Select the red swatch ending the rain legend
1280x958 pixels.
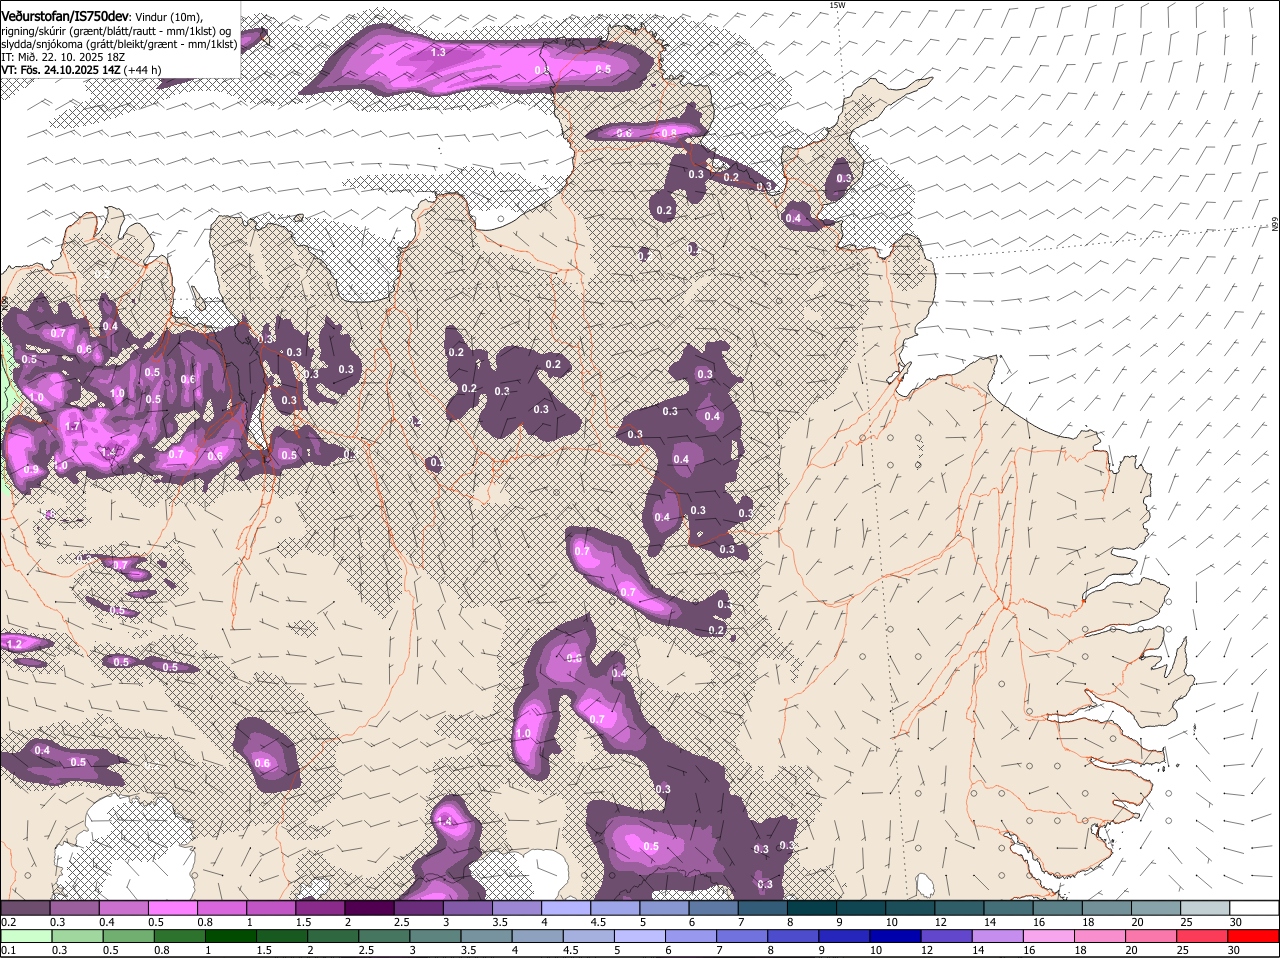pyautogui.click(x=1254, y=936)
